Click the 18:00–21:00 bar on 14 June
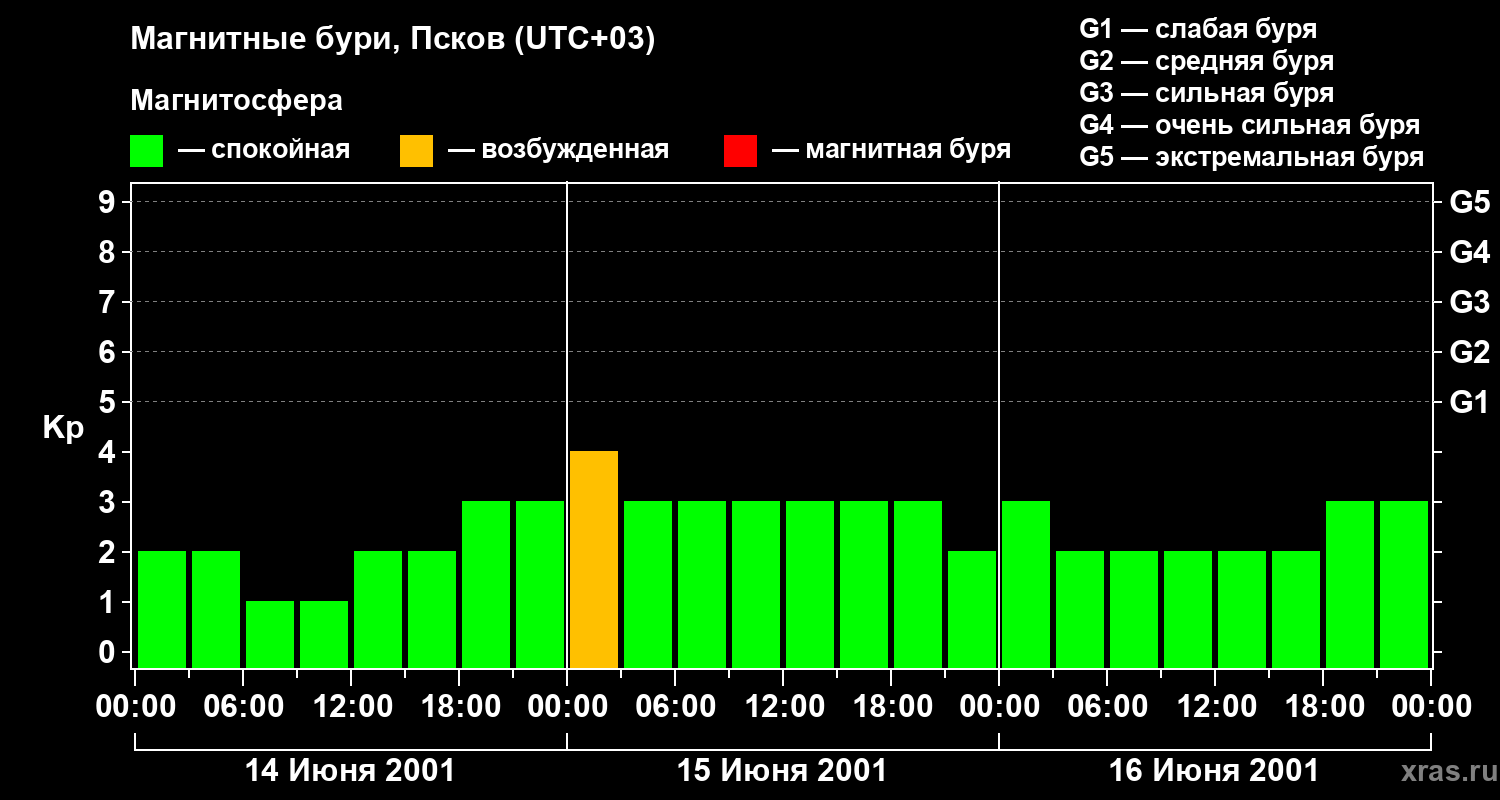Viewport: 1500px width, 800px height. point(486,584)
